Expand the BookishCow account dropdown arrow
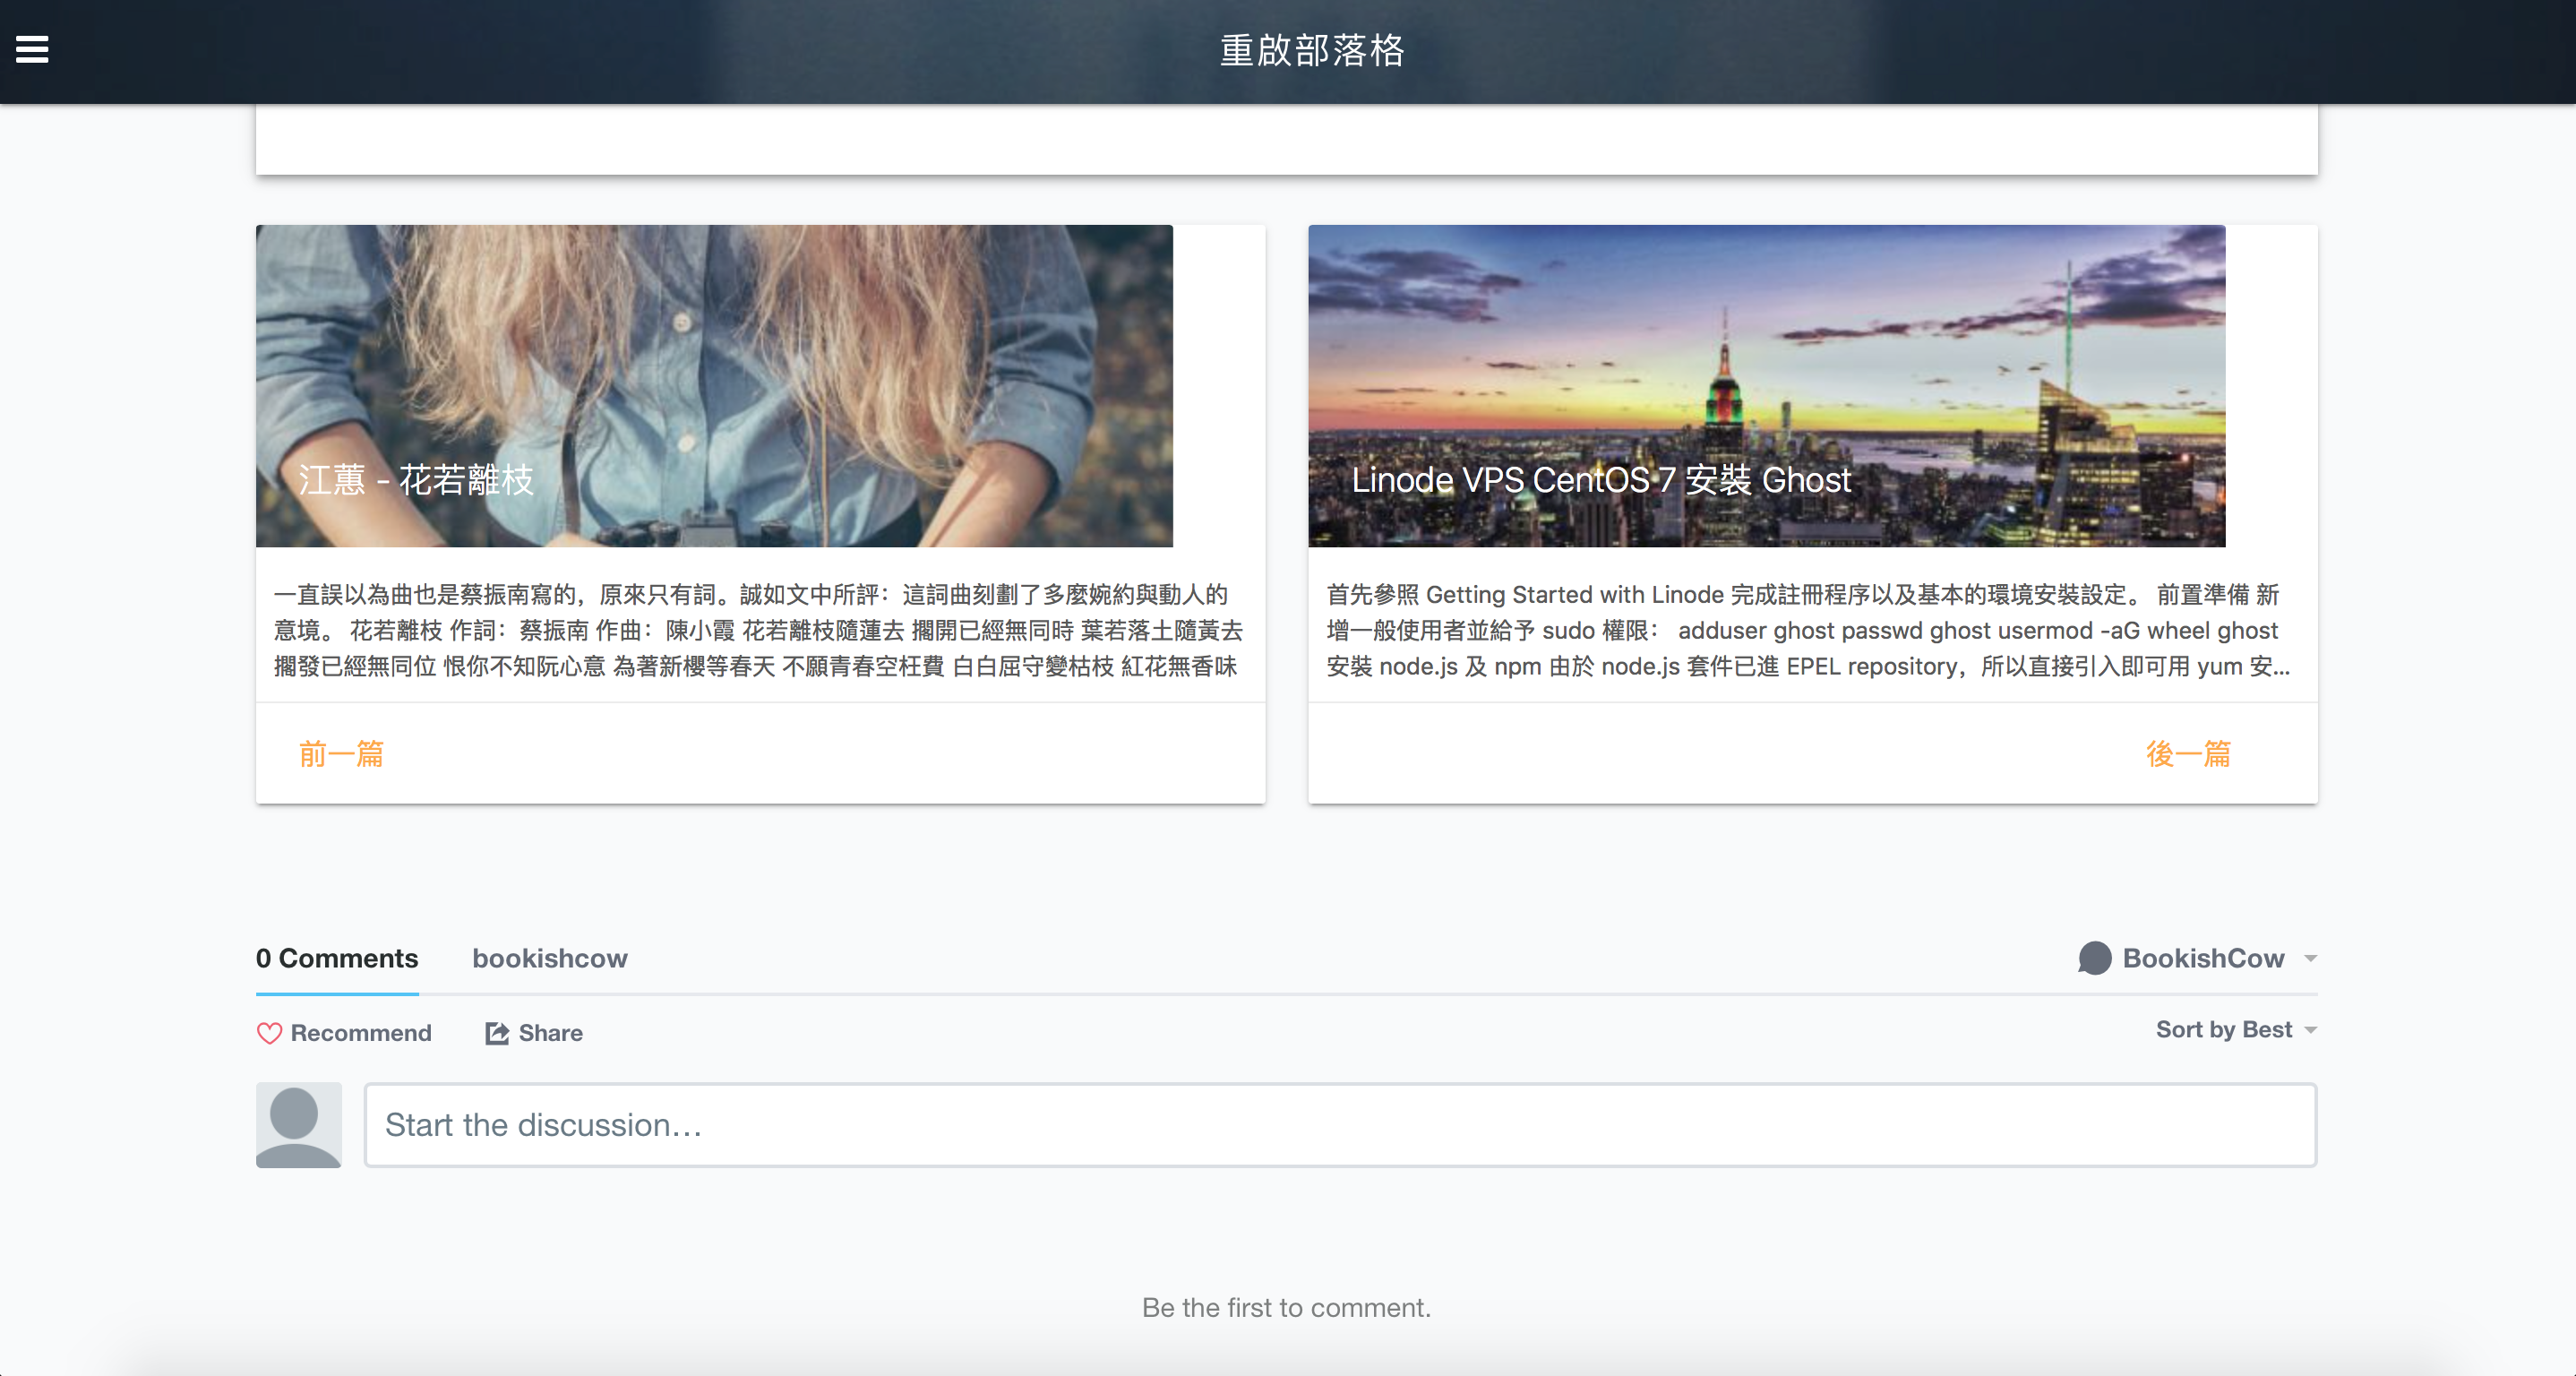The width and height of the screenshot is (2576, 1376). 2311,959
